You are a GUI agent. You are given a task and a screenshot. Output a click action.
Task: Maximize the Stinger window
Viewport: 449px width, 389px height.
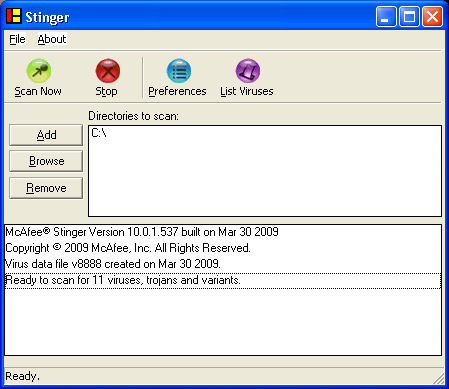[x=409, y=16]
